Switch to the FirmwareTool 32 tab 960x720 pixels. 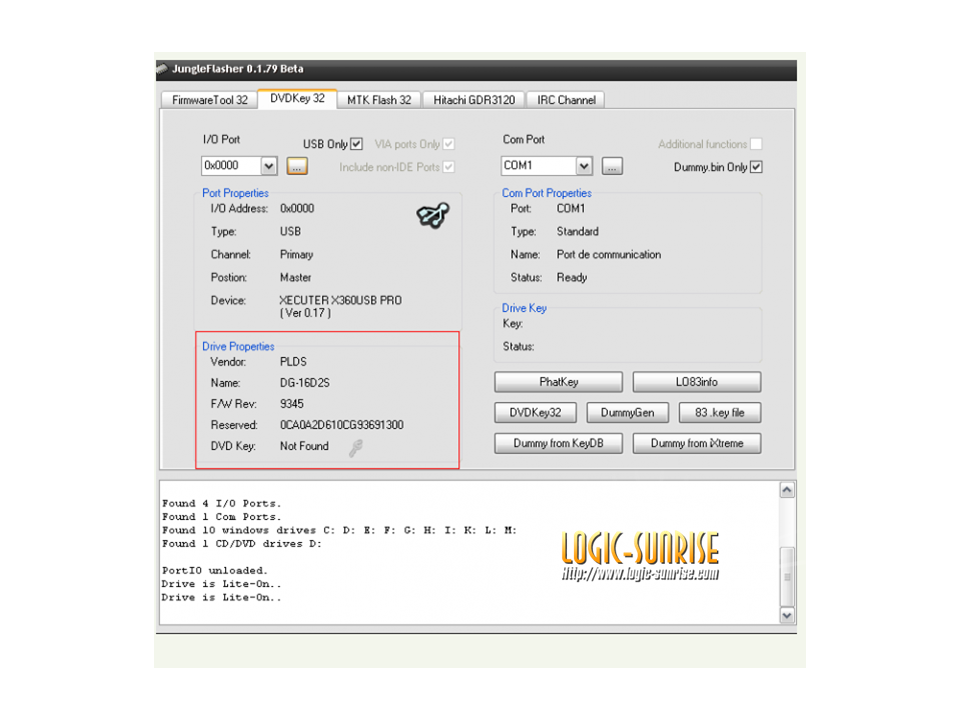pyautogui.click(x=209, y=100)
